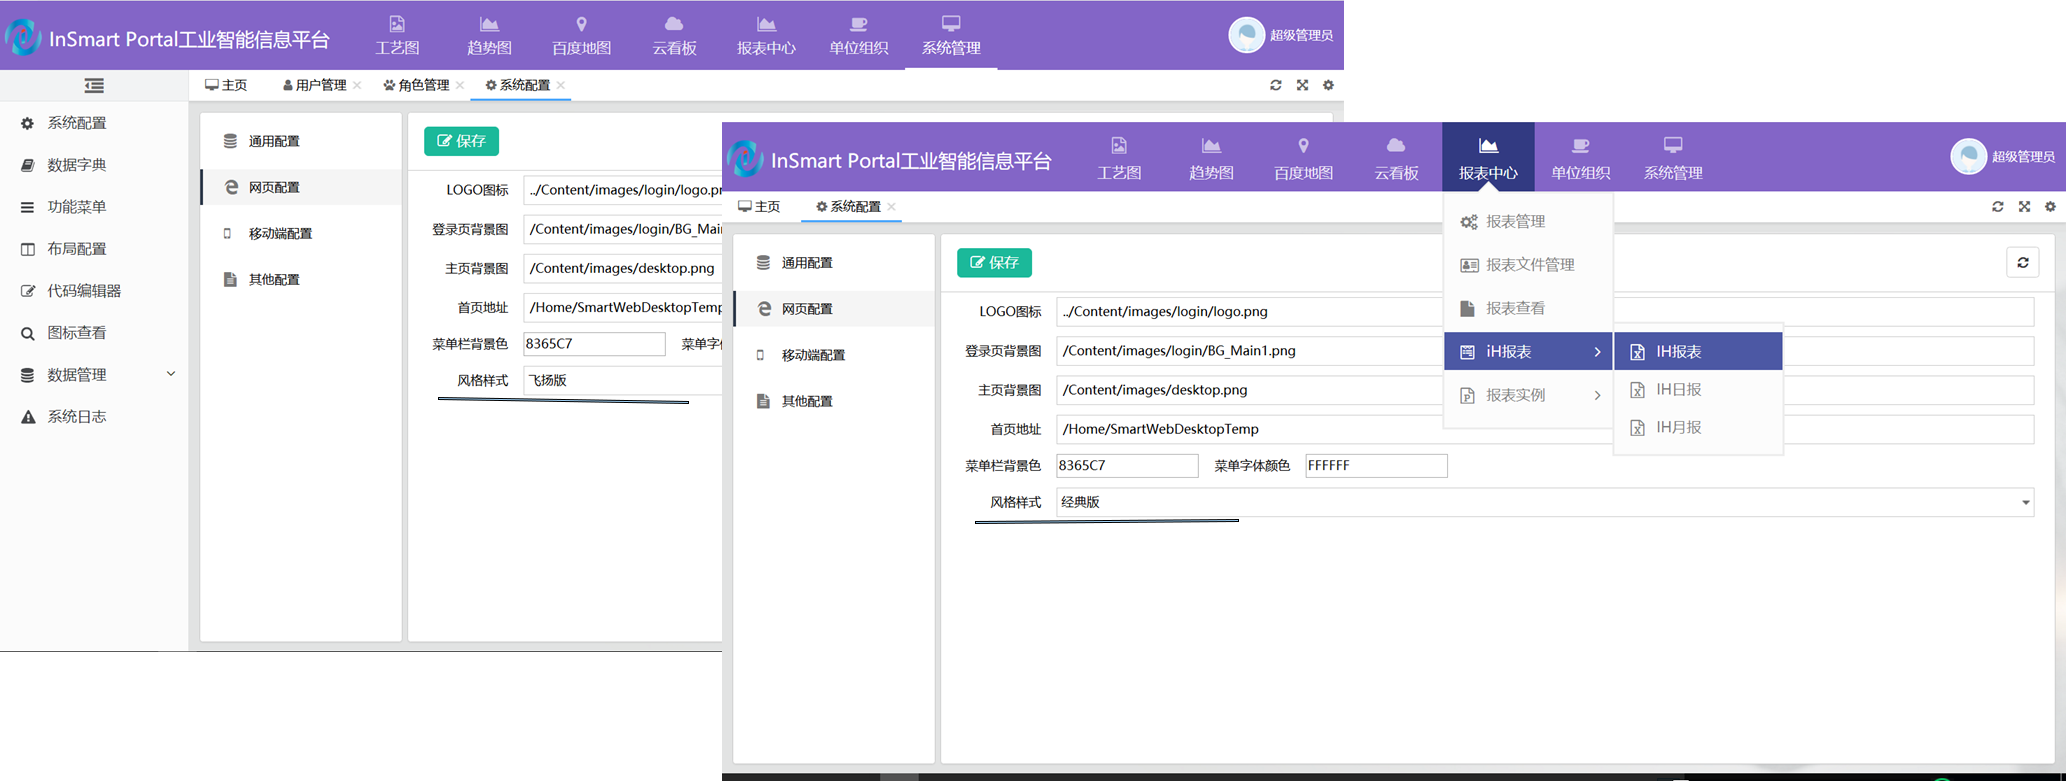Screen dimensions: 2066x781
Task: Collapse the sidebar with the back window's menu toggle icon
Action: point(94,86)
